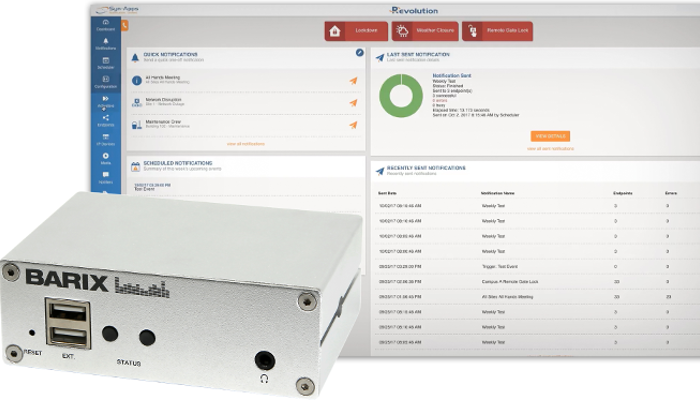Open IP Devices in the sidebar
Viewport: 700px width, 400px height.
coord(106,140)
